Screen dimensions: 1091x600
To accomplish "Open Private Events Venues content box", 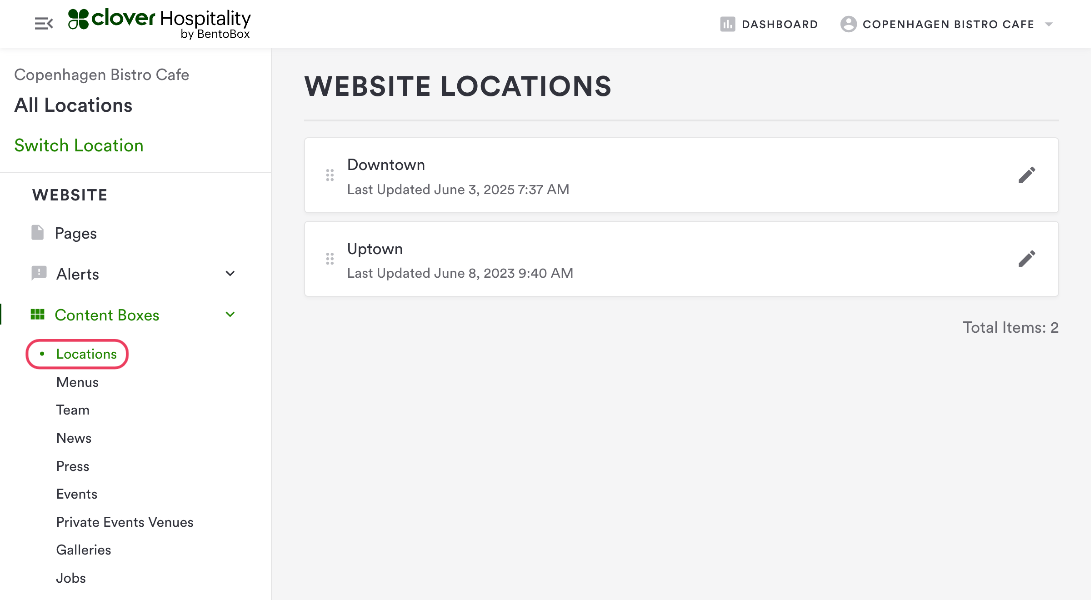I will click(x=125, y=522).
